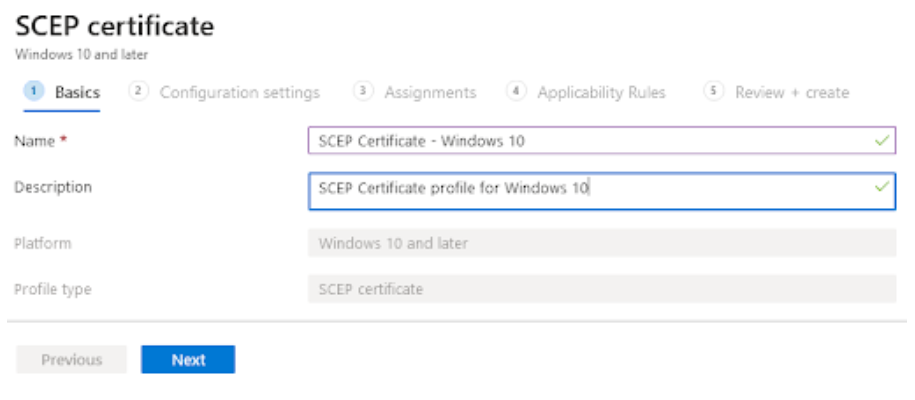Screen dimensions: 915x400
Task: Click the SCEP certificate page heading
Action: click(114, 26)
